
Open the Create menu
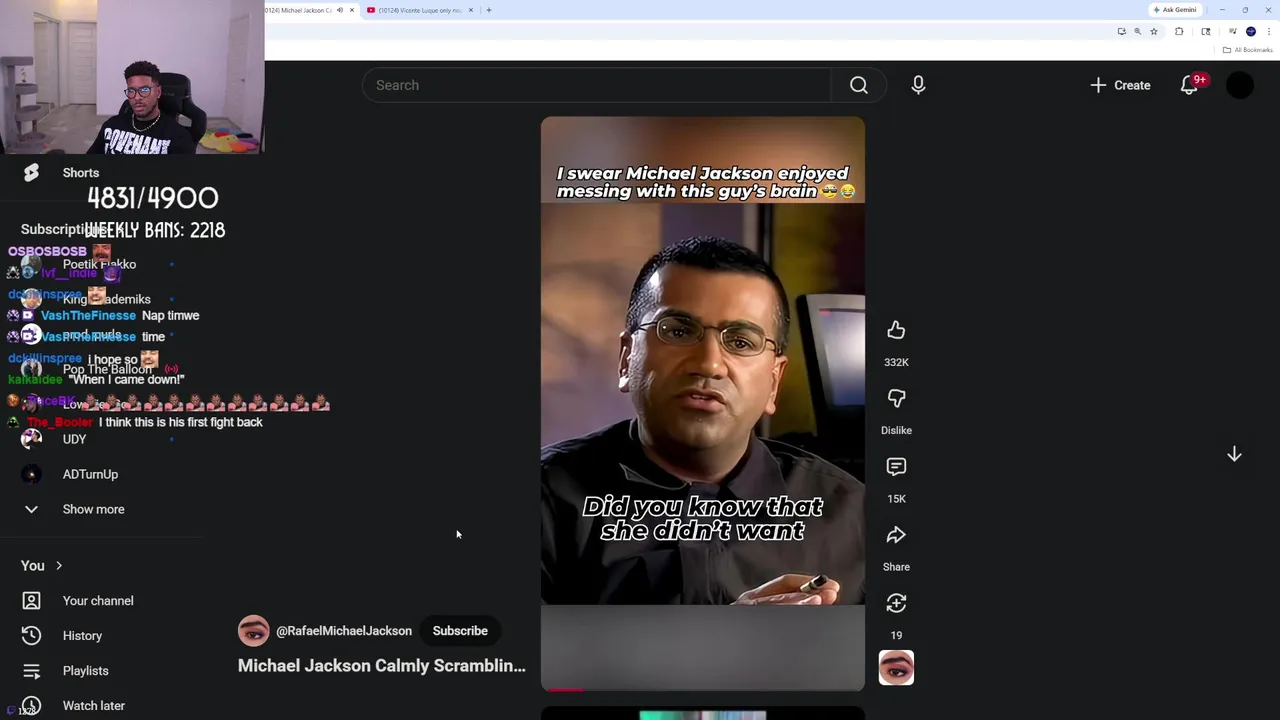pos(1120,85)
